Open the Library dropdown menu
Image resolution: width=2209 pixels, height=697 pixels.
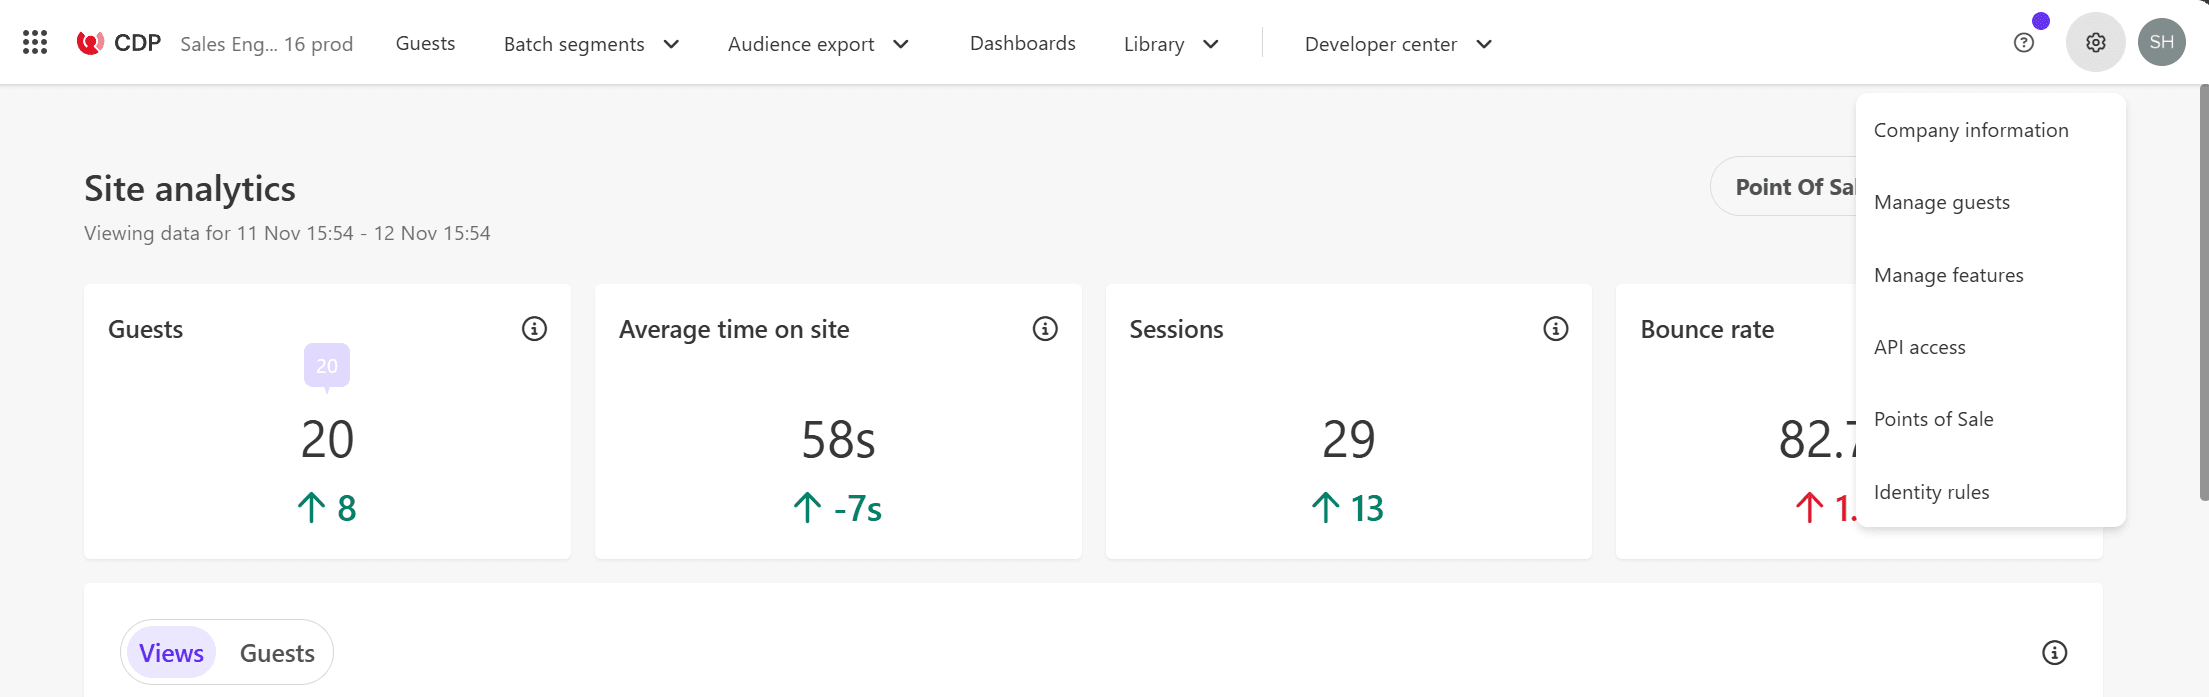(x=1171, y=44)
